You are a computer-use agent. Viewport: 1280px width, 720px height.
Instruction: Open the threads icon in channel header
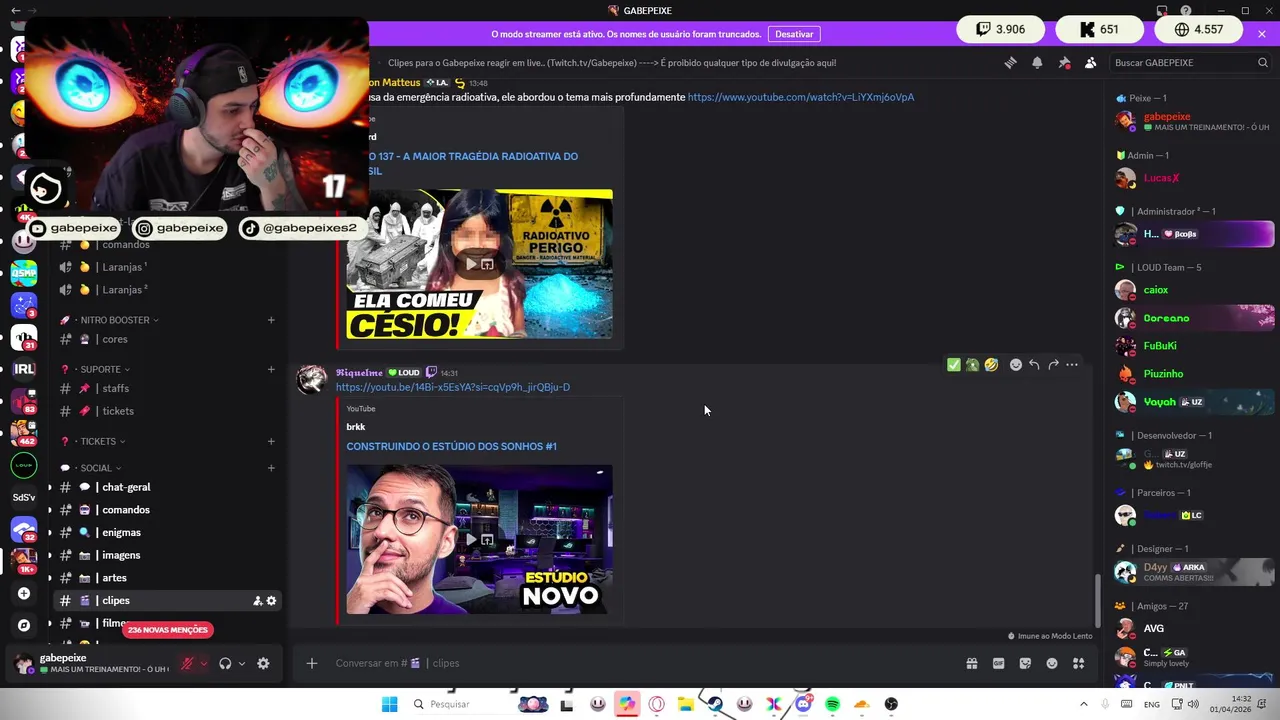coord(1010,62)
